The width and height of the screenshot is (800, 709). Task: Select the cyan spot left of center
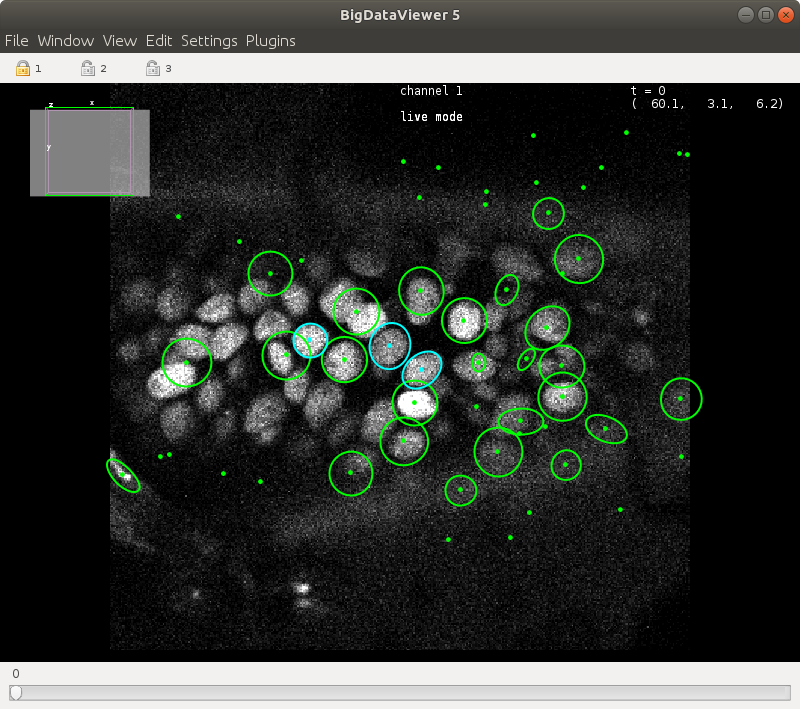tap(310, 340)
